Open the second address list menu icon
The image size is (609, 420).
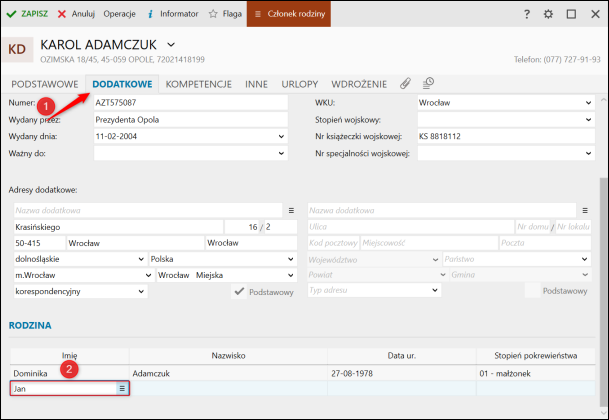point(585,211)
